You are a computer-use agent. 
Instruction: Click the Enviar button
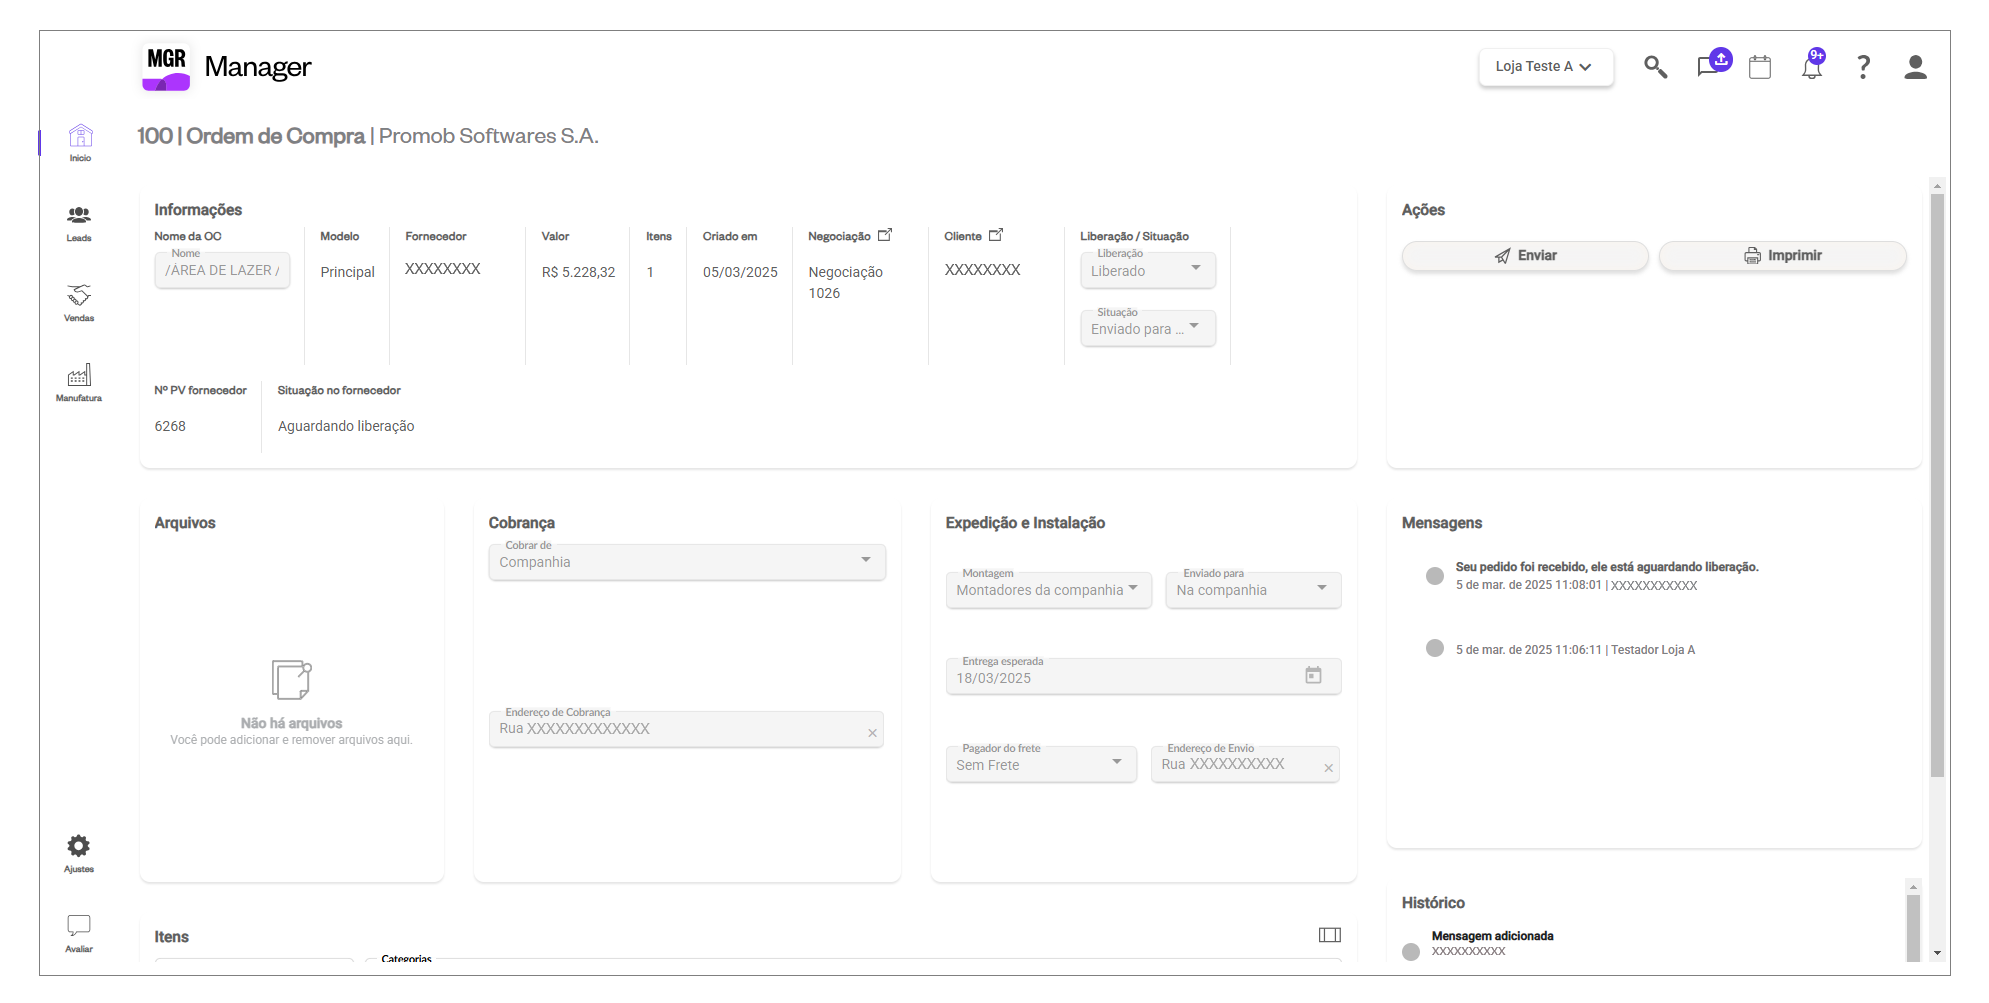coord(1524,256)
